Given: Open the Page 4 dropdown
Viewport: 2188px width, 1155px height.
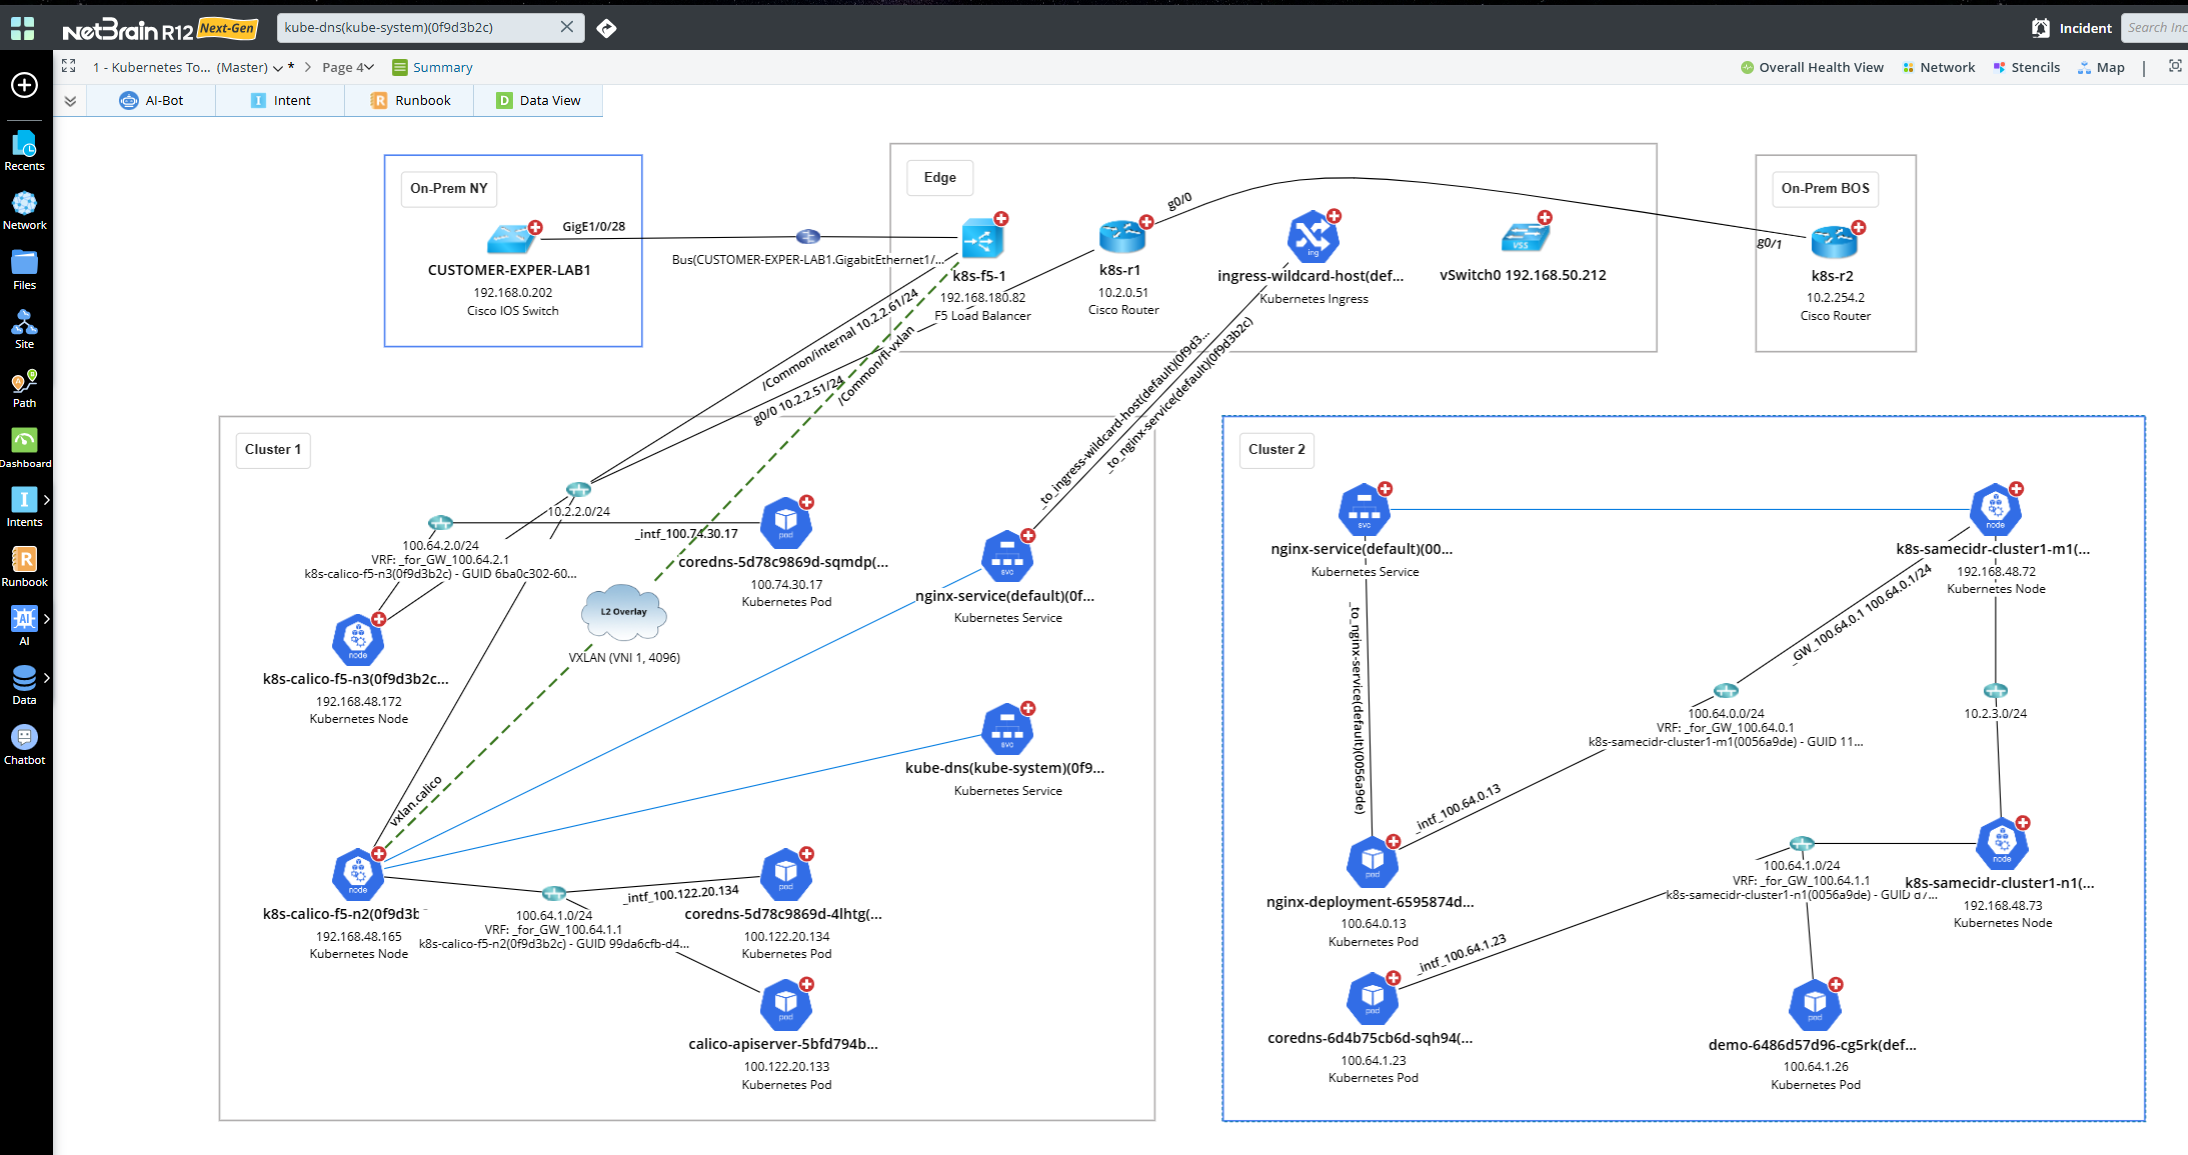Looking at the screenshot, I should coord(346,67).
